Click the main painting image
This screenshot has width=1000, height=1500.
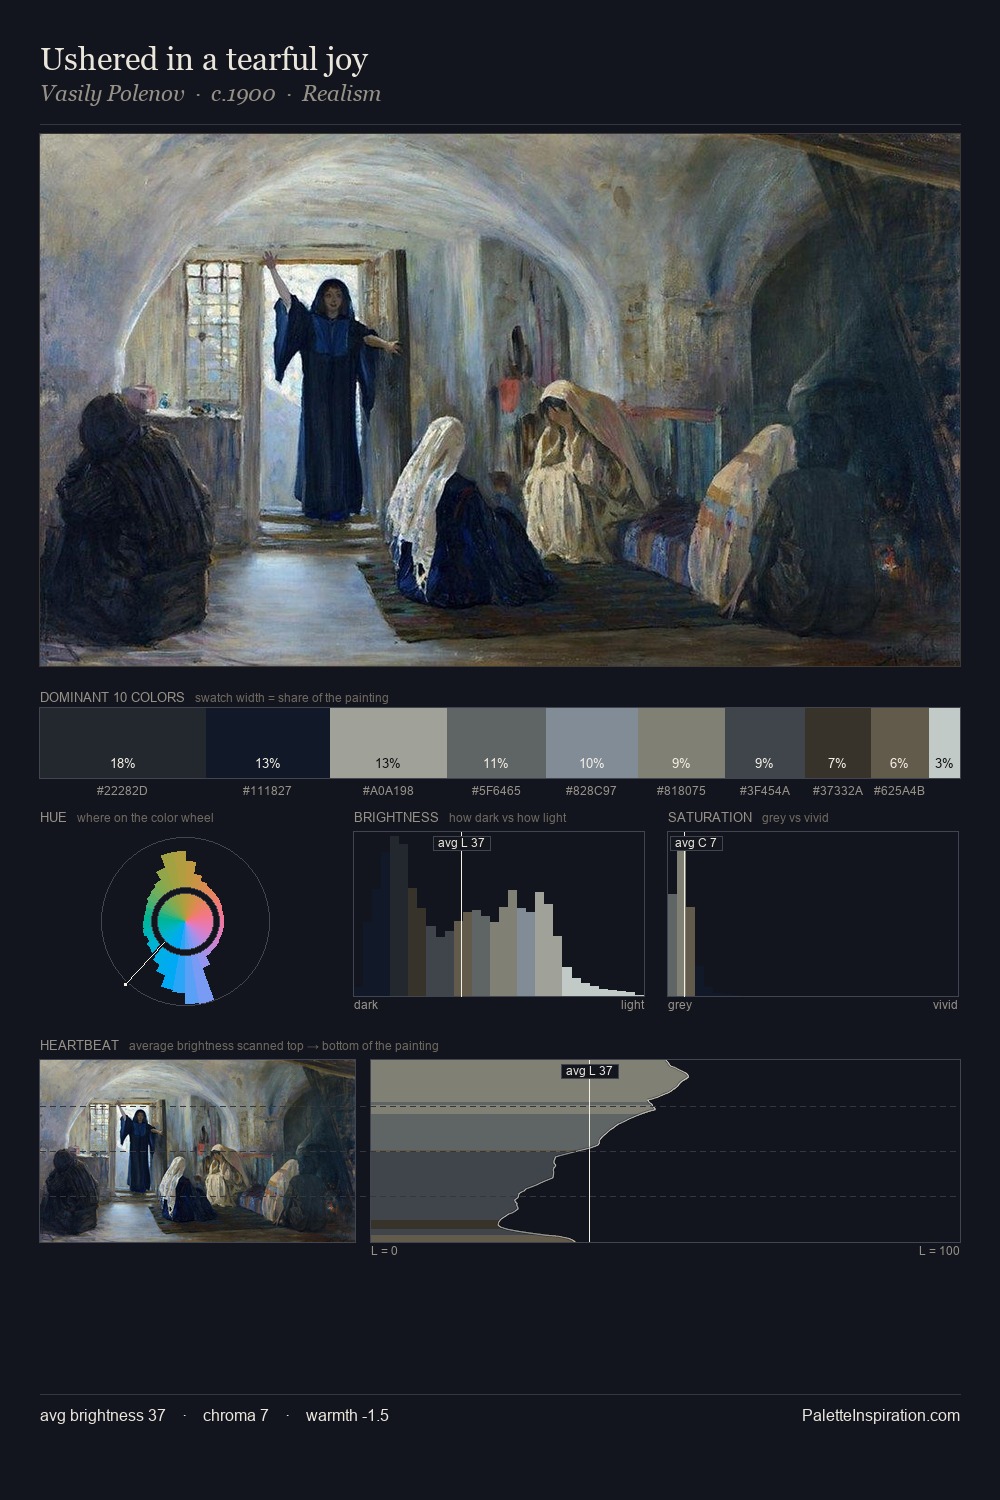[500, 400]
